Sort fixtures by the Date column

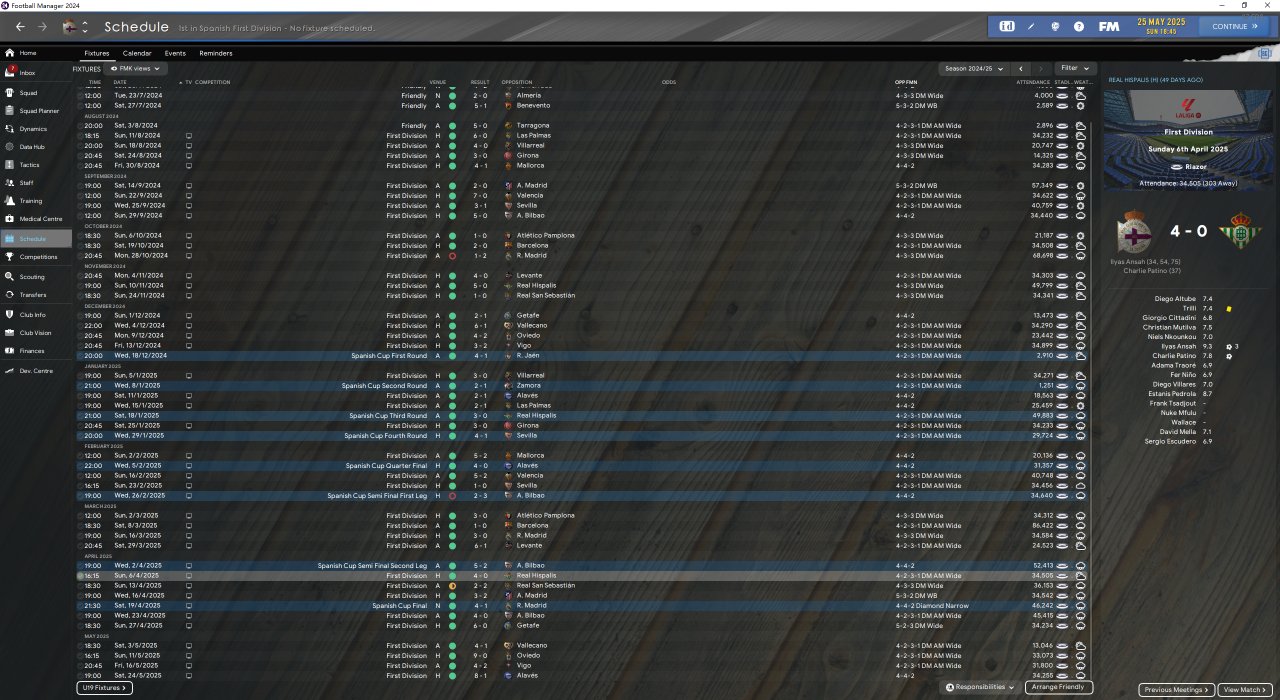coord(120,82)
